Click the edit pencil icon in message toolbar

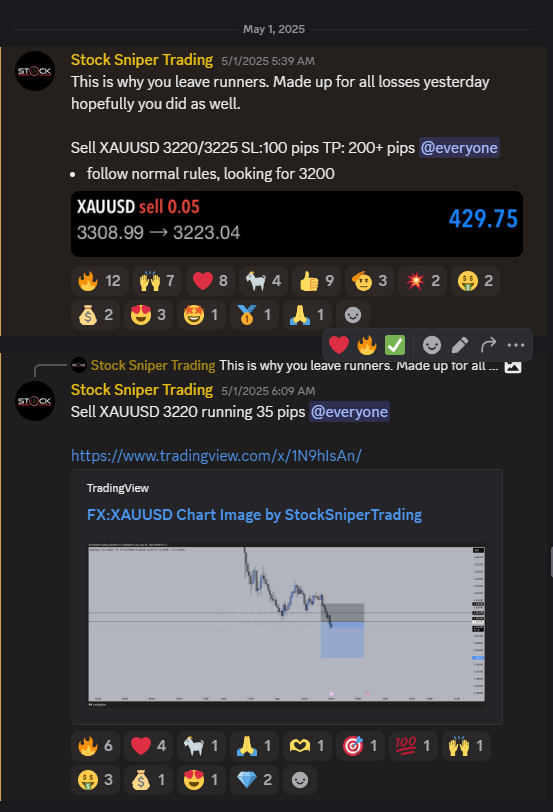pyautogui.click(x=460, y=345)
